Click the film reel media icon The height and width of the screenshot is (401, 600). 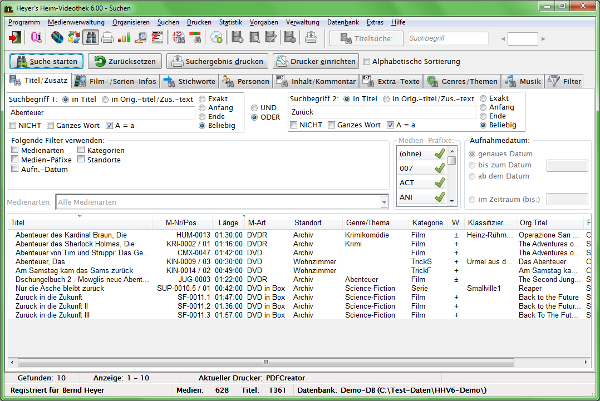pyautogui.click(x=58, y=39)
